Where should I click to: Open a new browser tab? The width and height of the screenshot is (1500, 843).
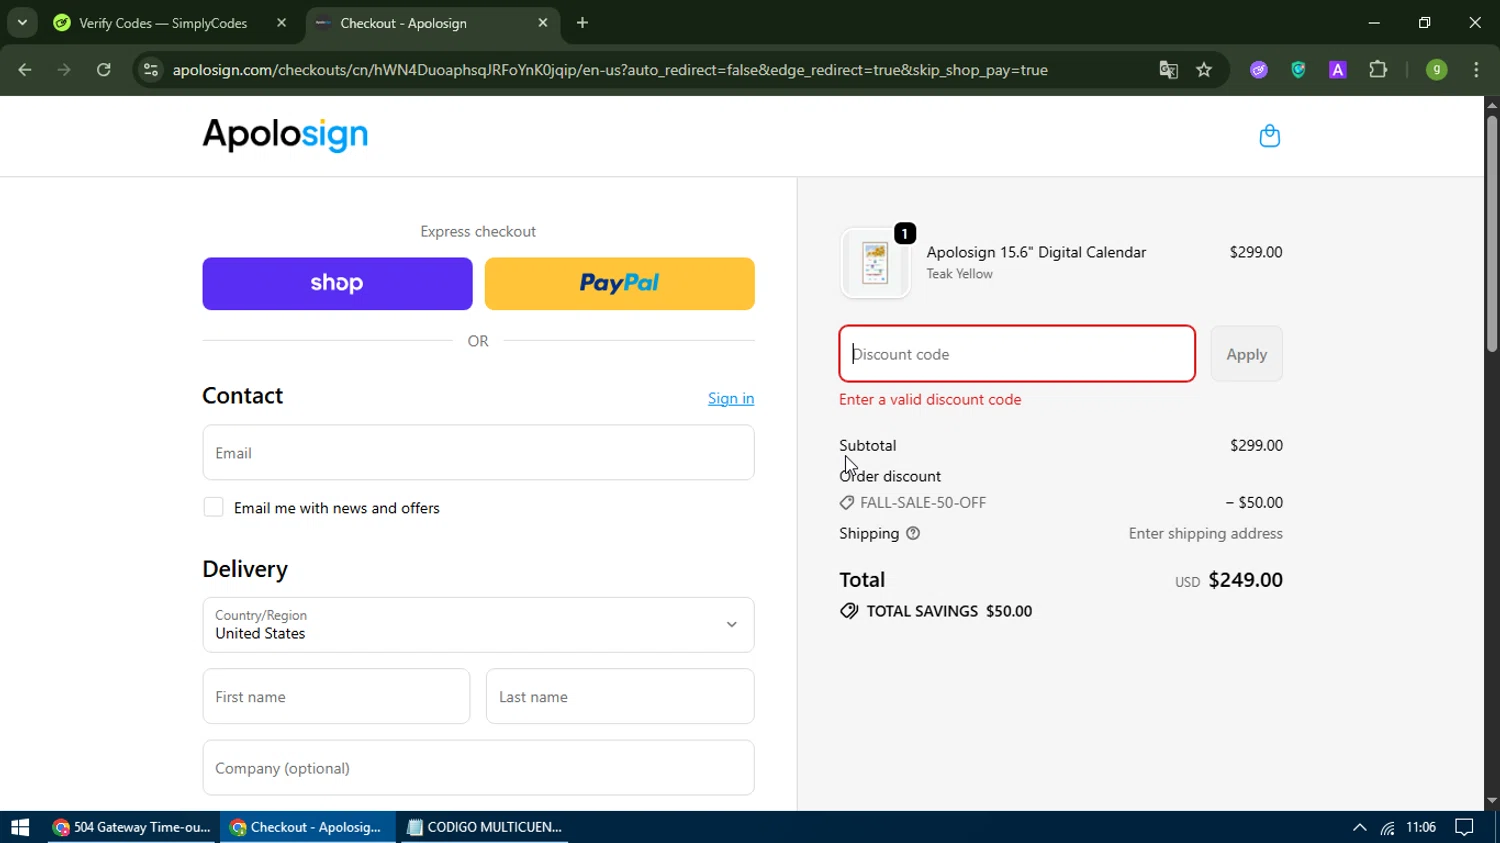(582, 23)
